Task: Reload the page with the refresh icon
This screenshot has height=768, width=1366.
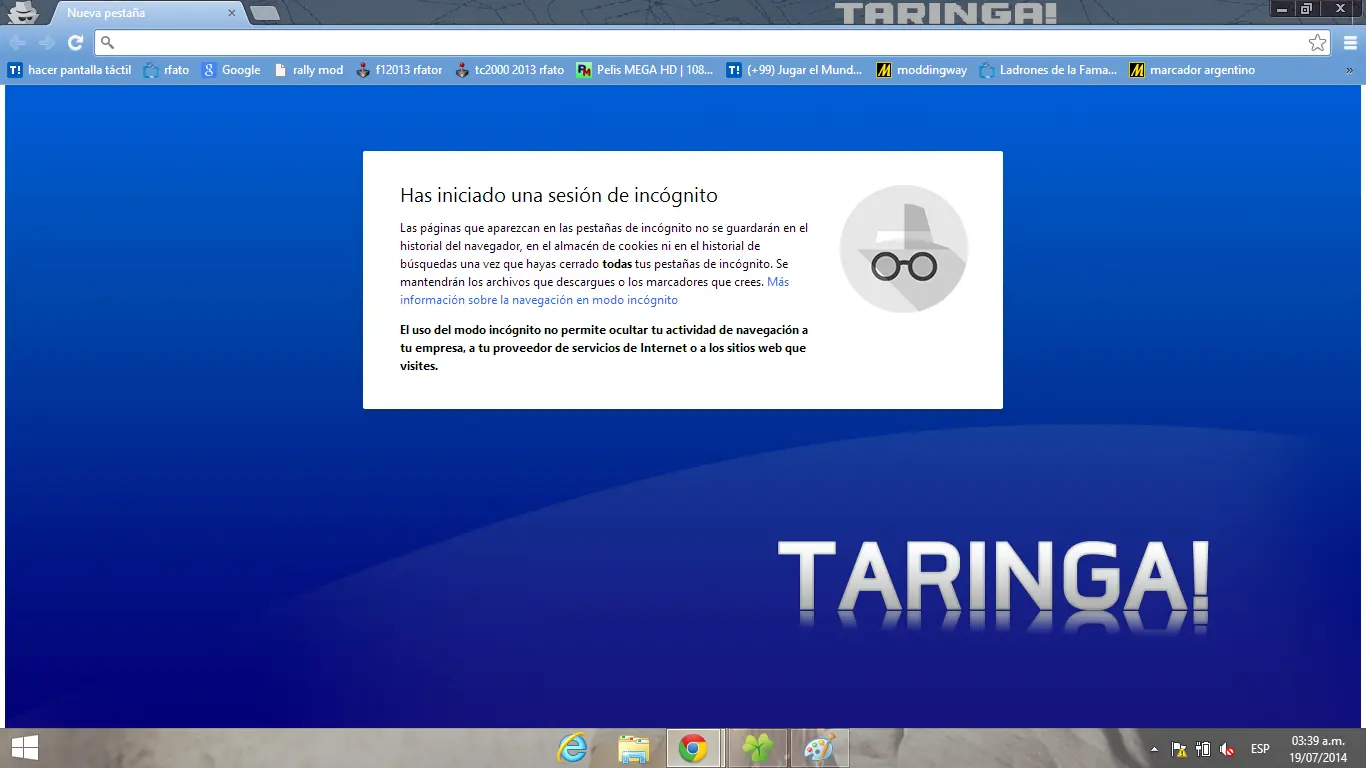Action: tap(75, 42)
